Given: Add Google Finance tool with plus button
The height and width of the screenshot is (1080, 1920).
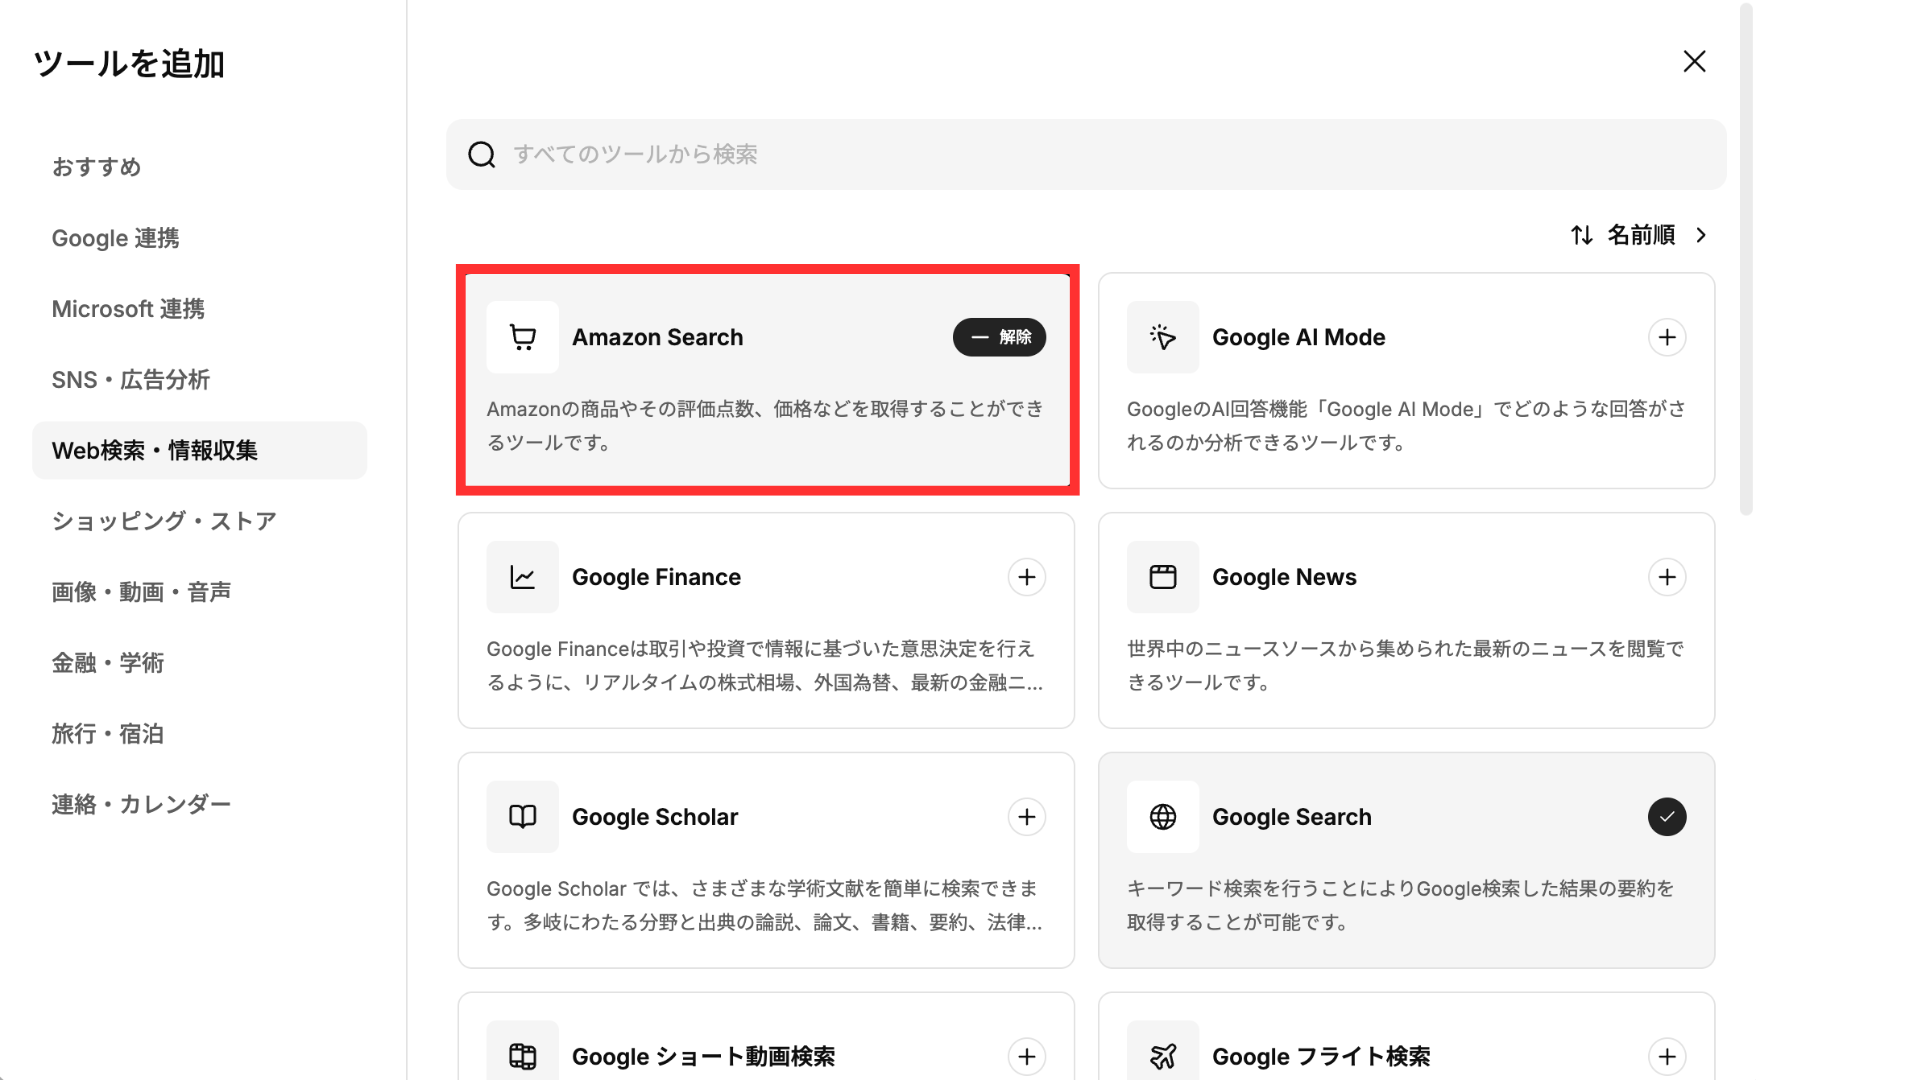Looking at the screenshot, I should (x=1026, y=577).
